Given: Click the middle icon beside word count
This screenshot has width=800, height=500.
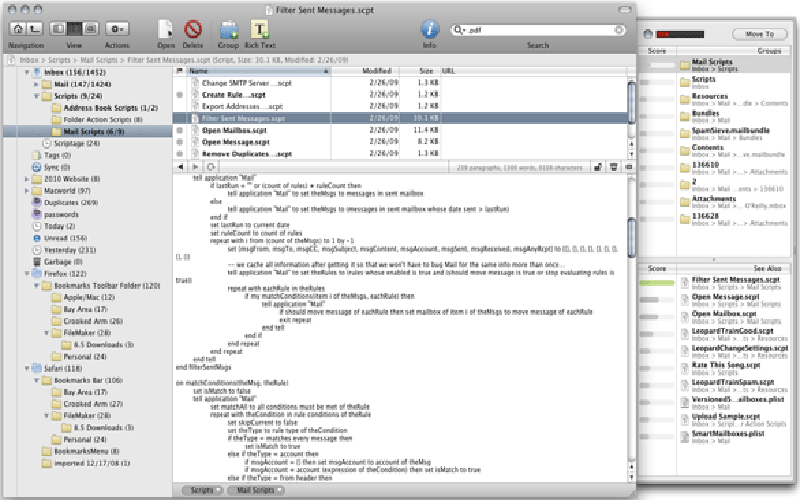Looking at the screenshot, I should click(613, 167).
